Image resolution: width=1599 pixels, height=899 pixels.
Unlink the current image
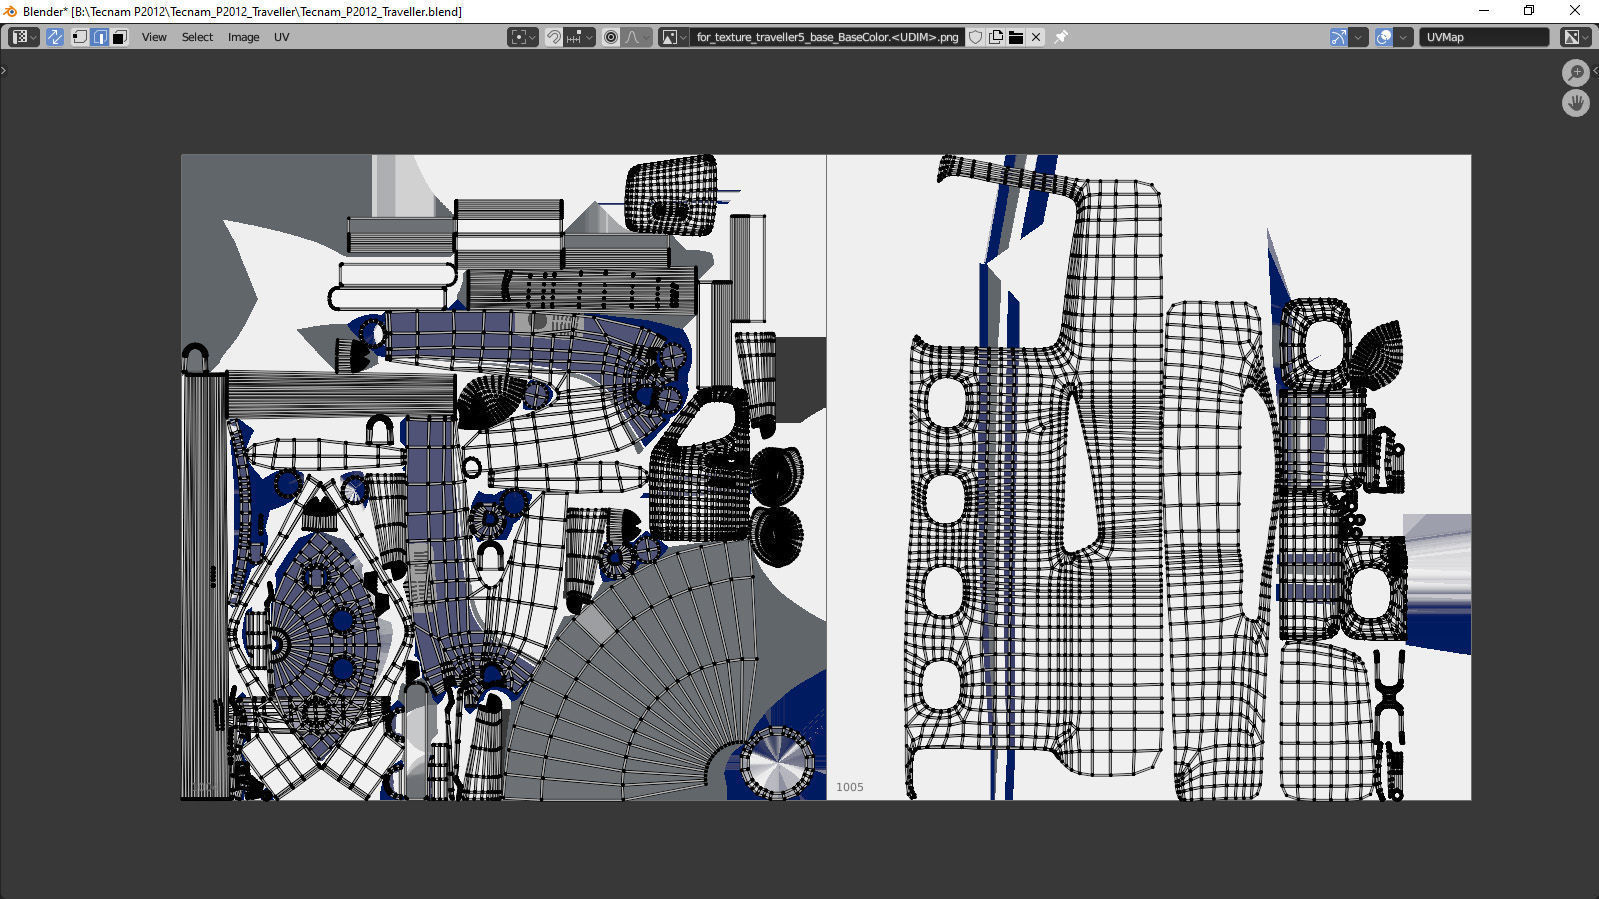point(1036,37)
